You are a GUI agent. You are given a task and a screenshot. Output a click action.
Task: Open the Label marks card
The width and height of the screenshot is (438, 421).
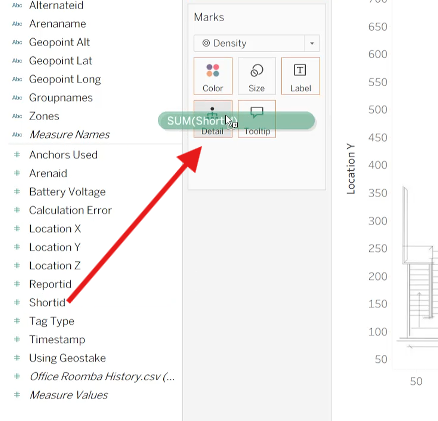300,76
